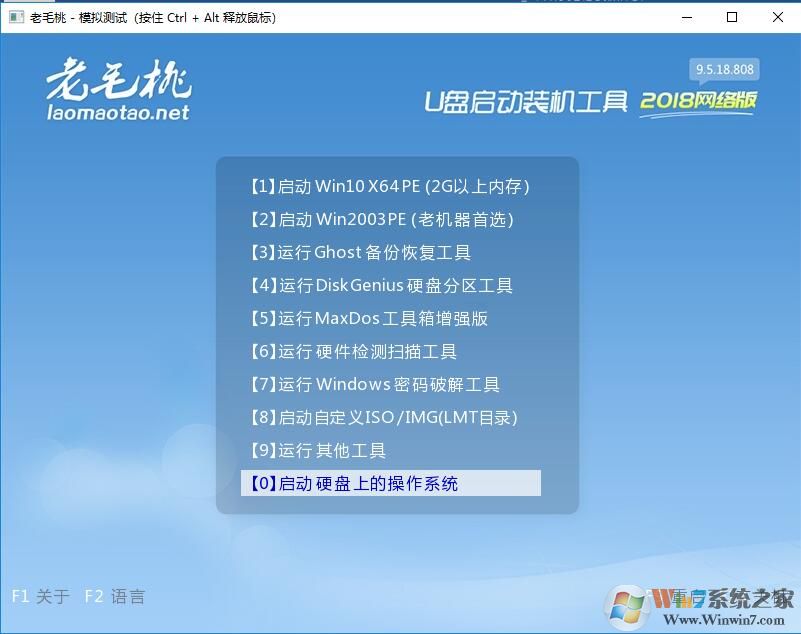Run option 5 MaxDos toolbox enhanced edition
Screen dimensions: 801x634
tap(369, 318)
